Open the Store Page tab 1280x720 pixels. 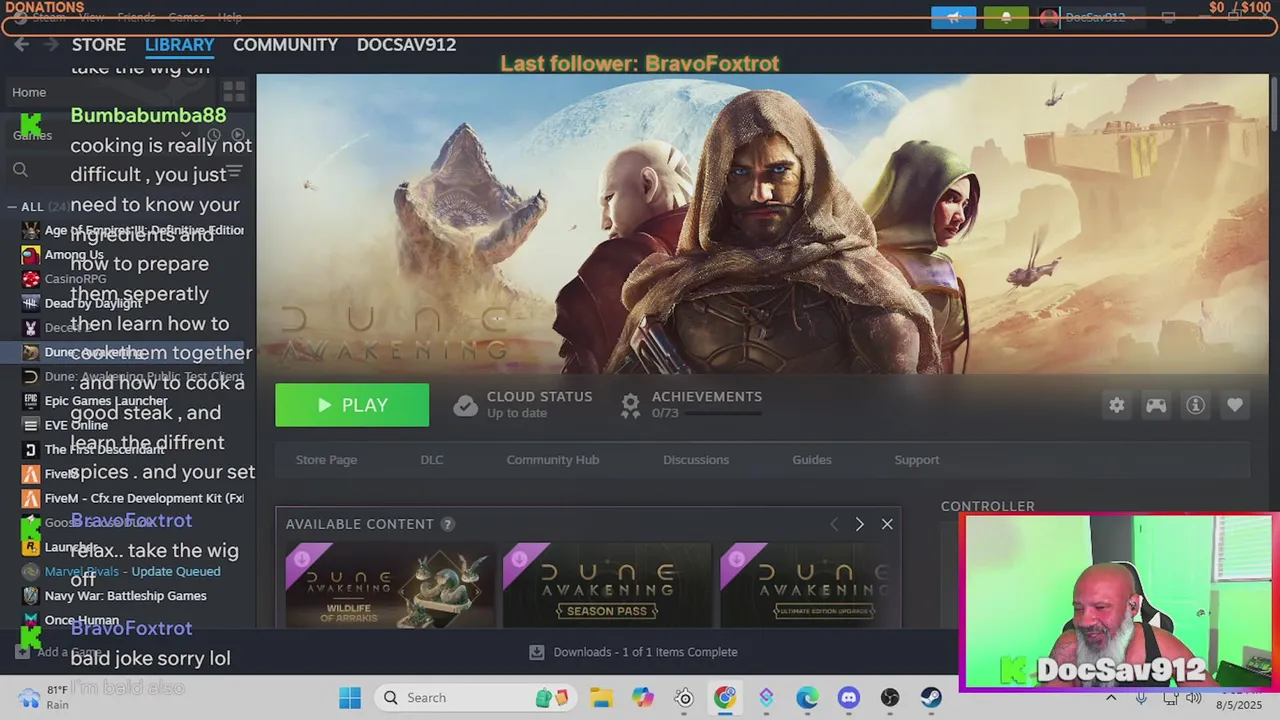326,460
